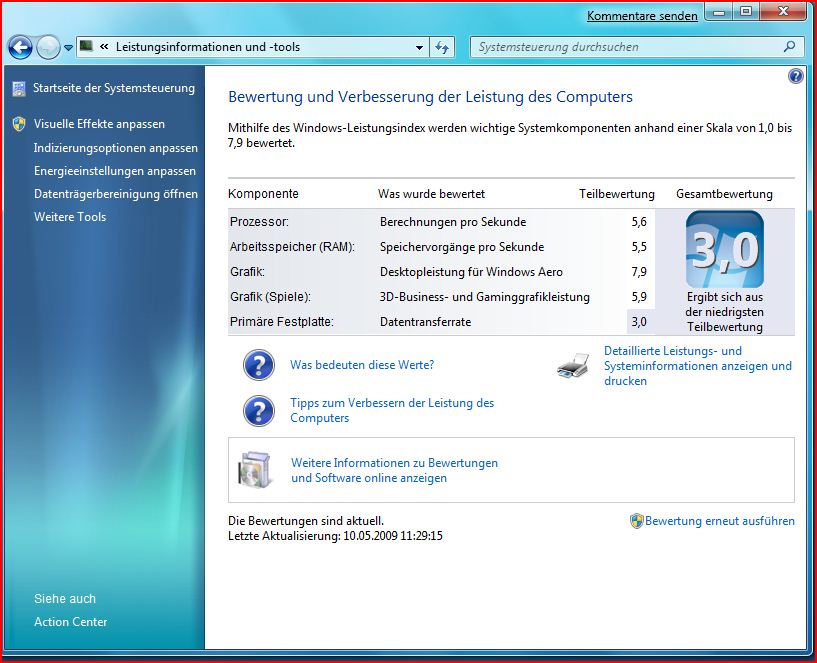
Task: Open Startseite der Systemsteuerung
Action: (114, 88)
